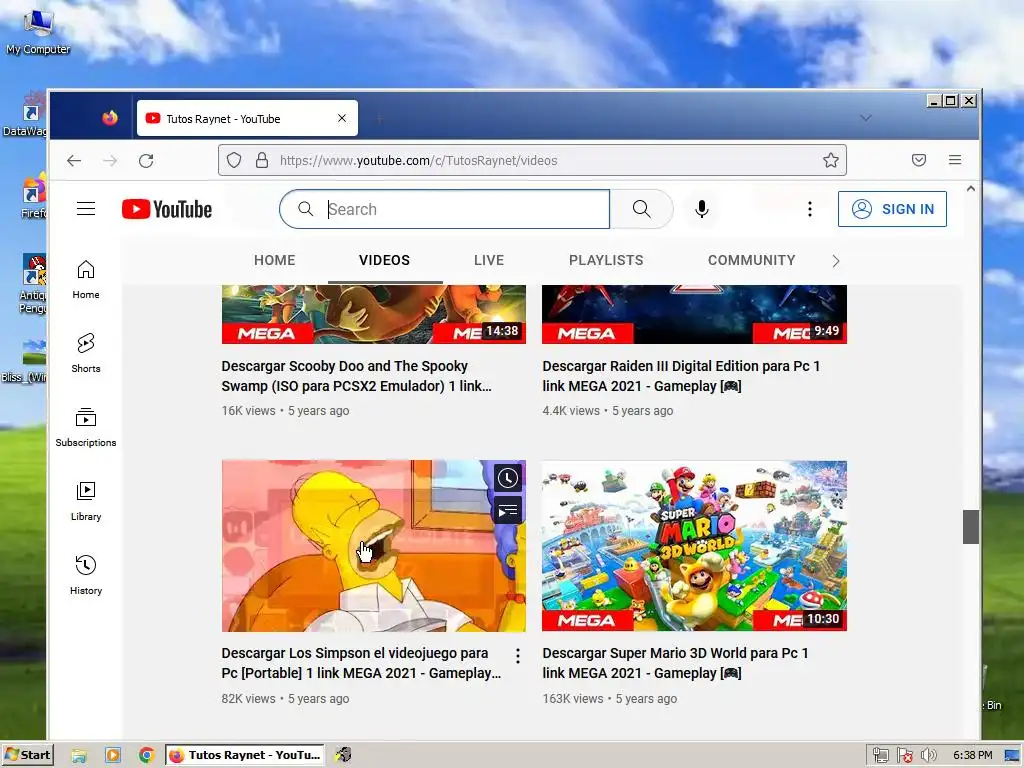
Task: Click the search magnifier button
Action: [x=641, y=209]
